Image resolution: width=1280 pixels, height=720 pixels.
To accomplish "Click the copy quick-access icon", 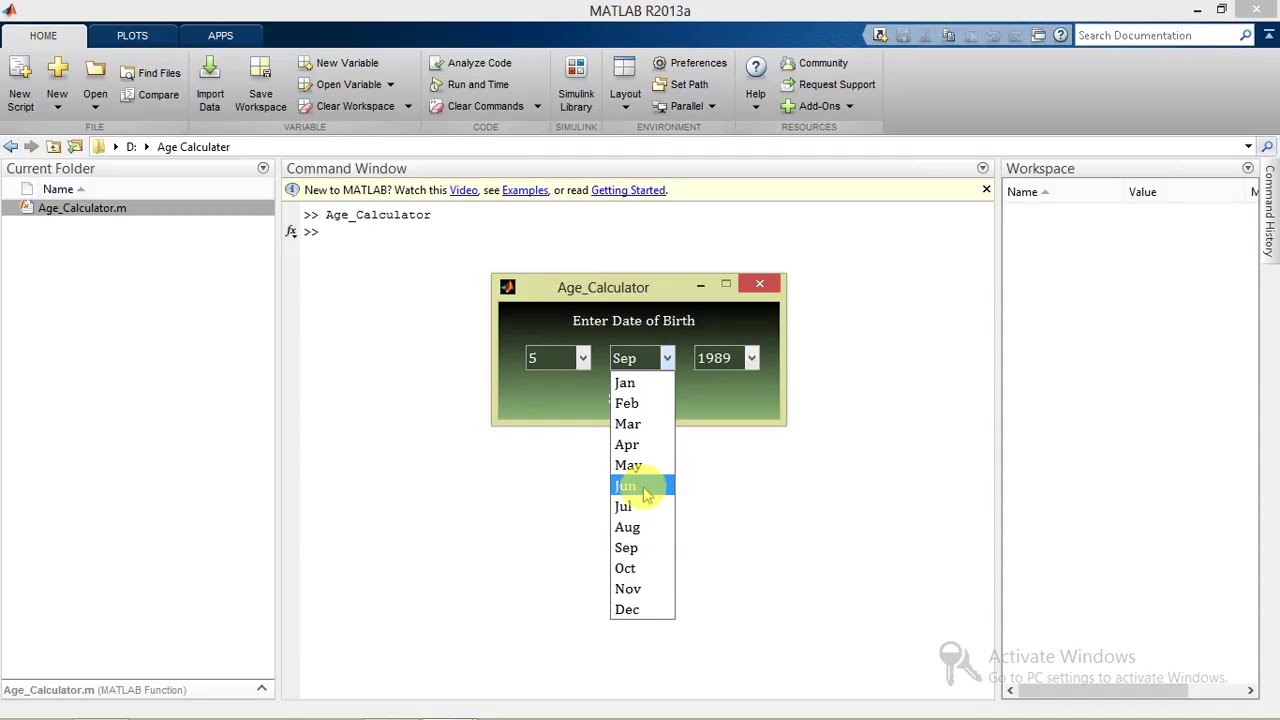I will [947, 36].
